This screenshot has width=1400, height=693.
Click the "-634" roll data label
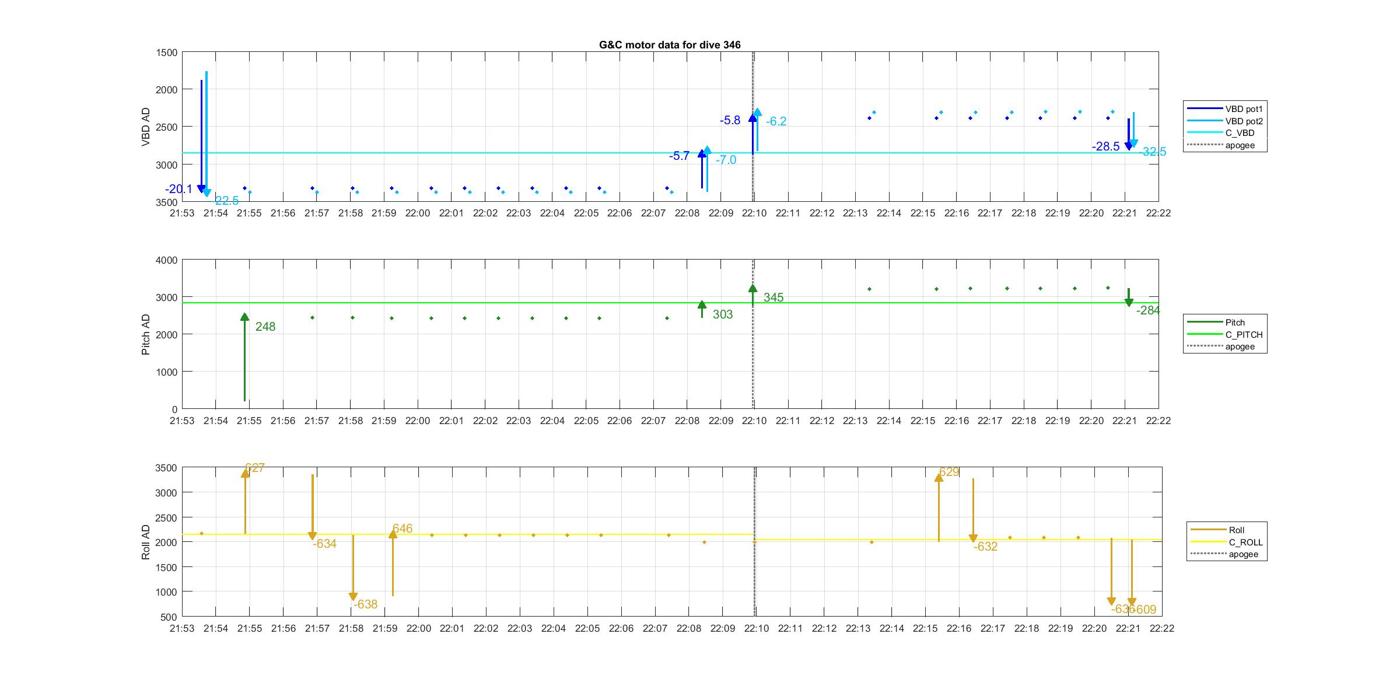pyautogui.click(x=324, y=544)
